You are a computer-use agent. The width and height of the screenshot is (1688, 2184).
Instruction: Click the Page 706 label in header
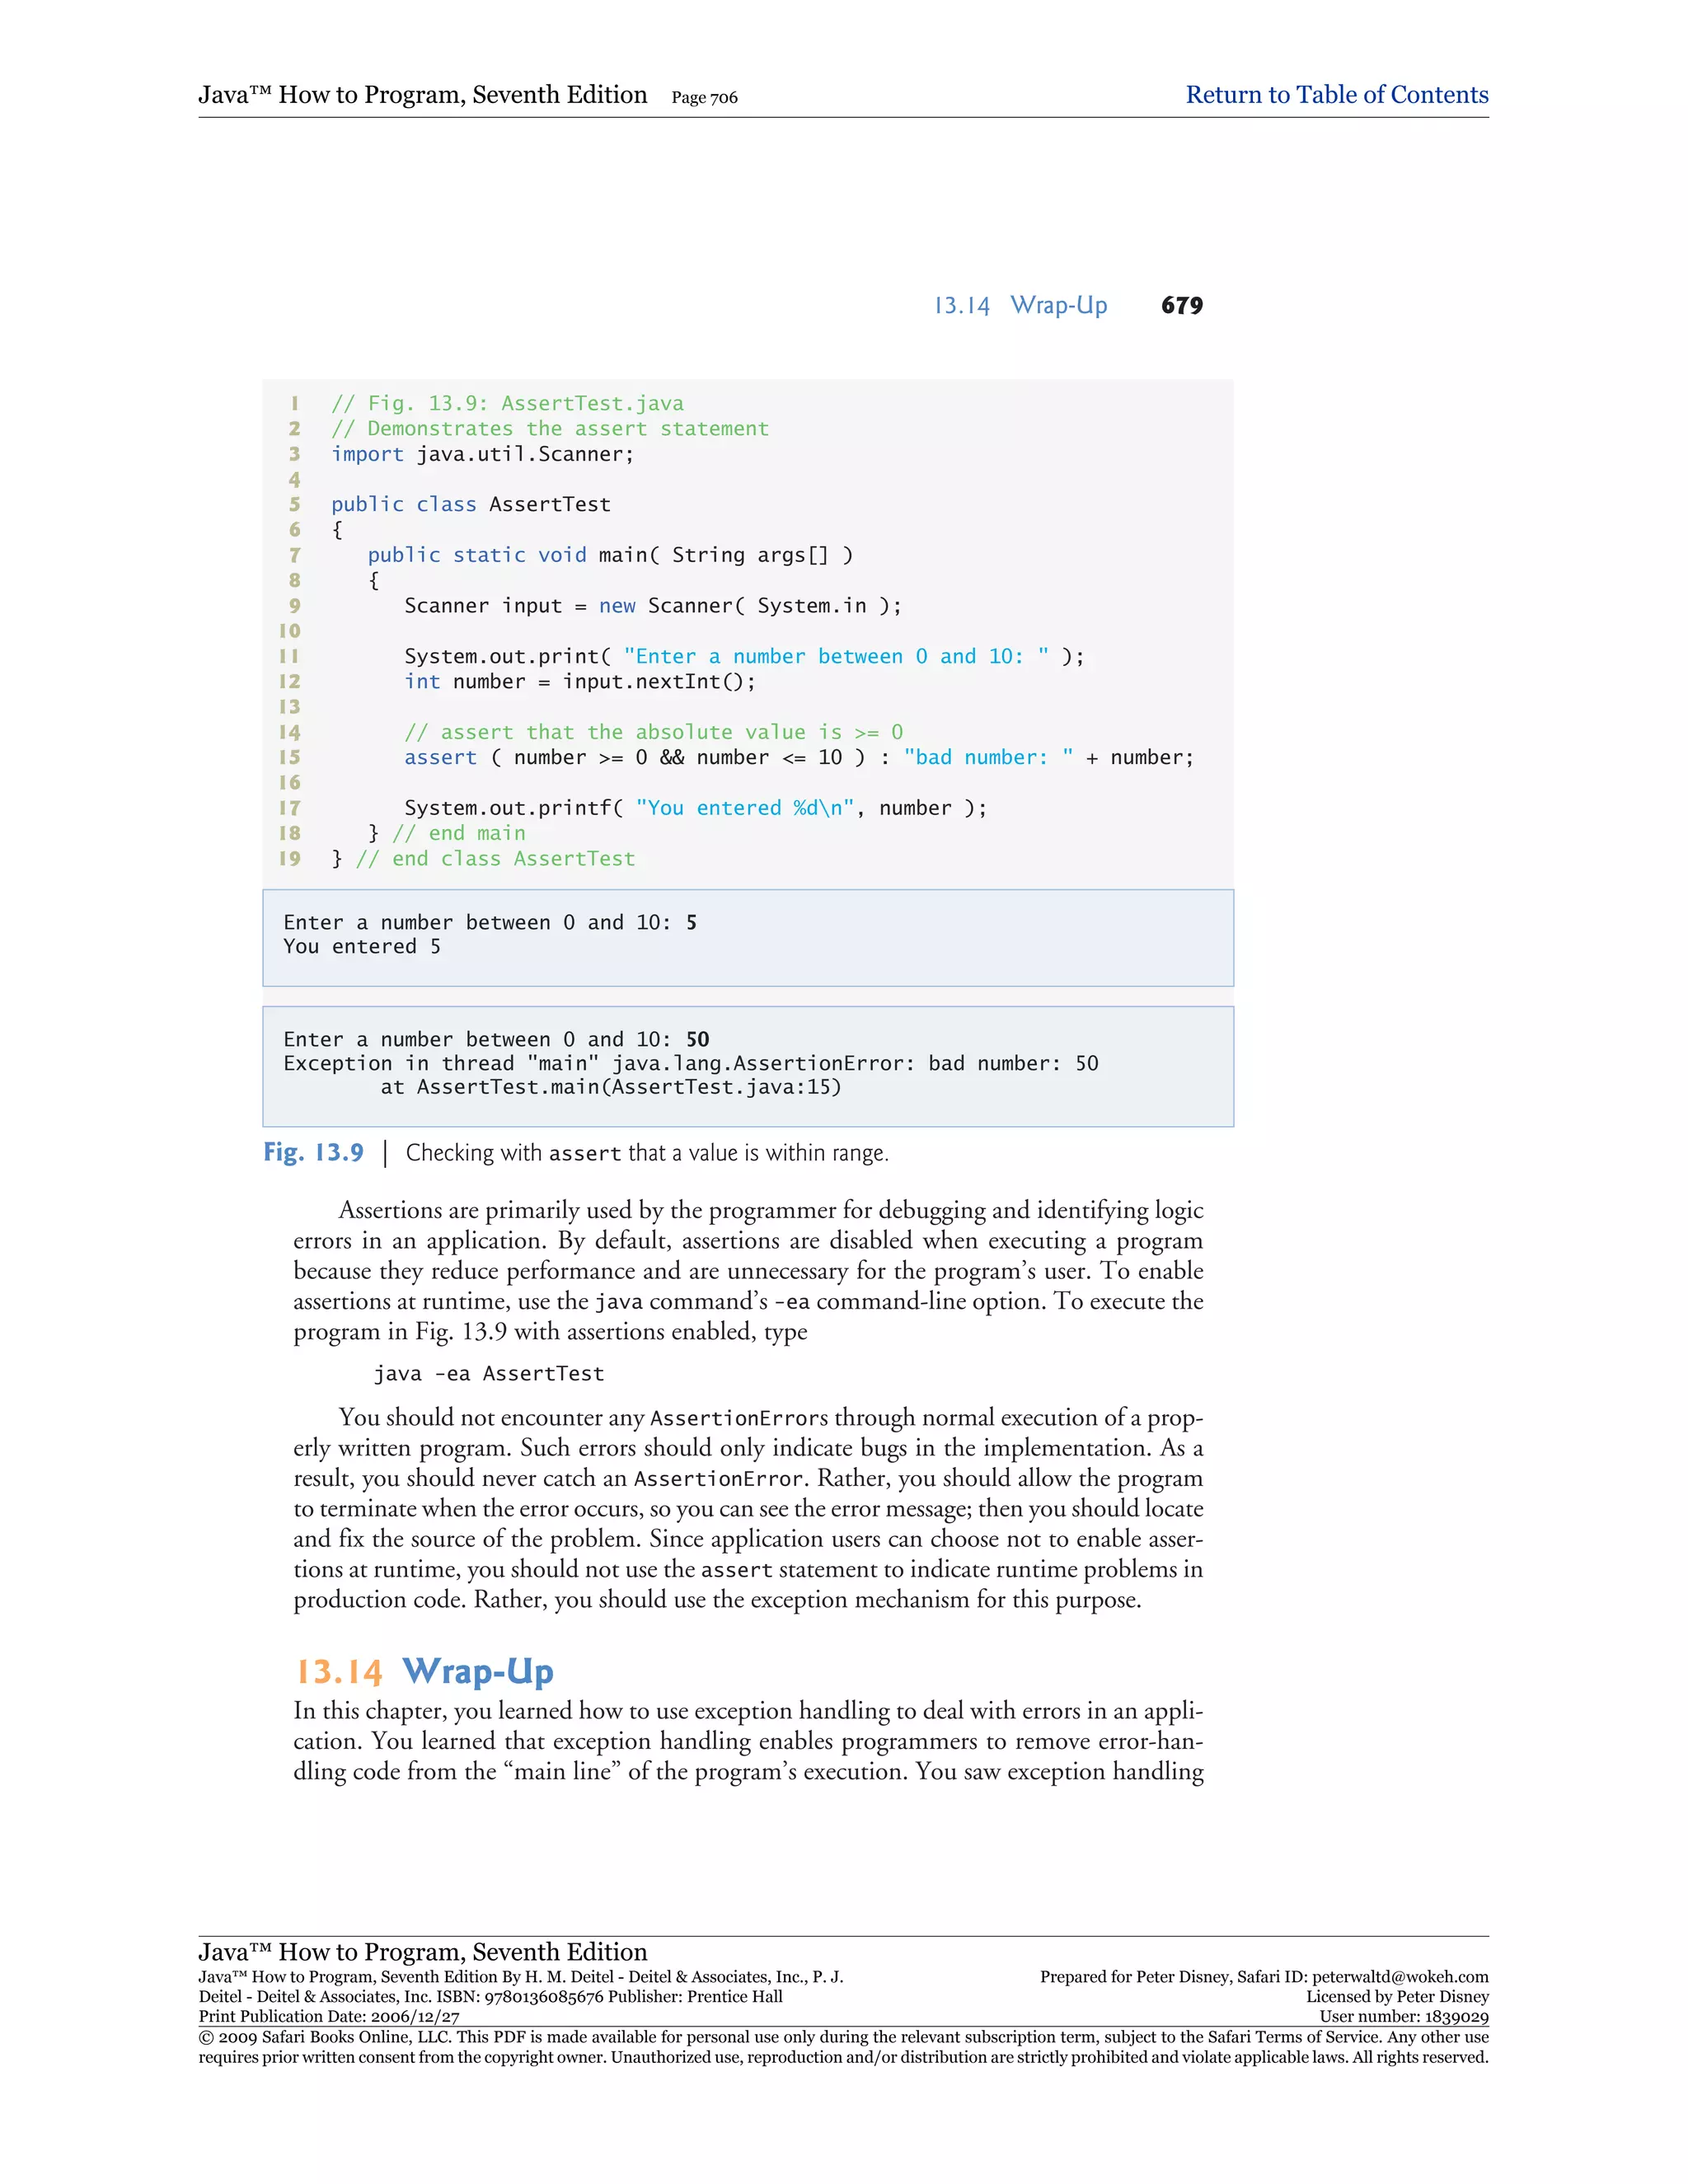coord(704,98)
